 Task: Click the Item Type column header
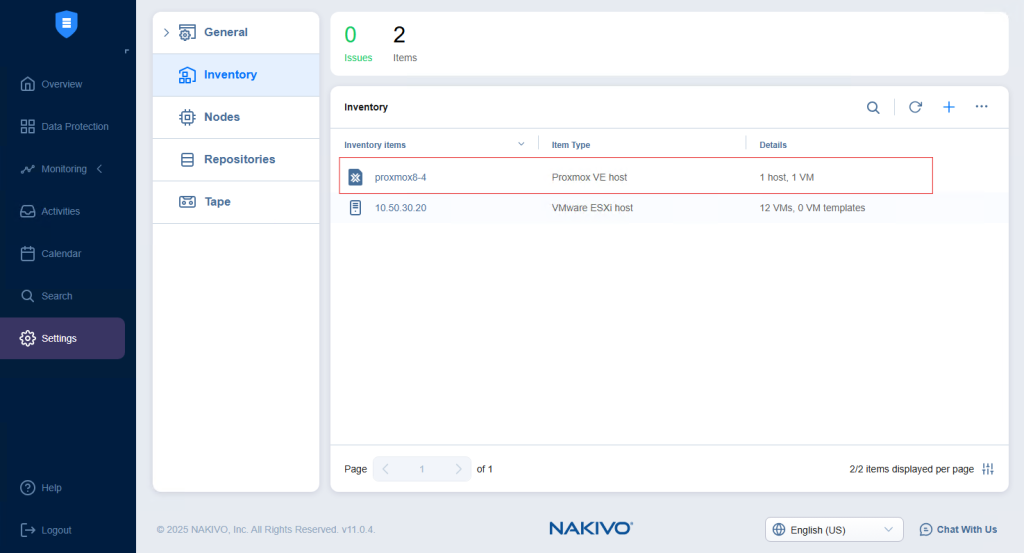tap(571, 145)
